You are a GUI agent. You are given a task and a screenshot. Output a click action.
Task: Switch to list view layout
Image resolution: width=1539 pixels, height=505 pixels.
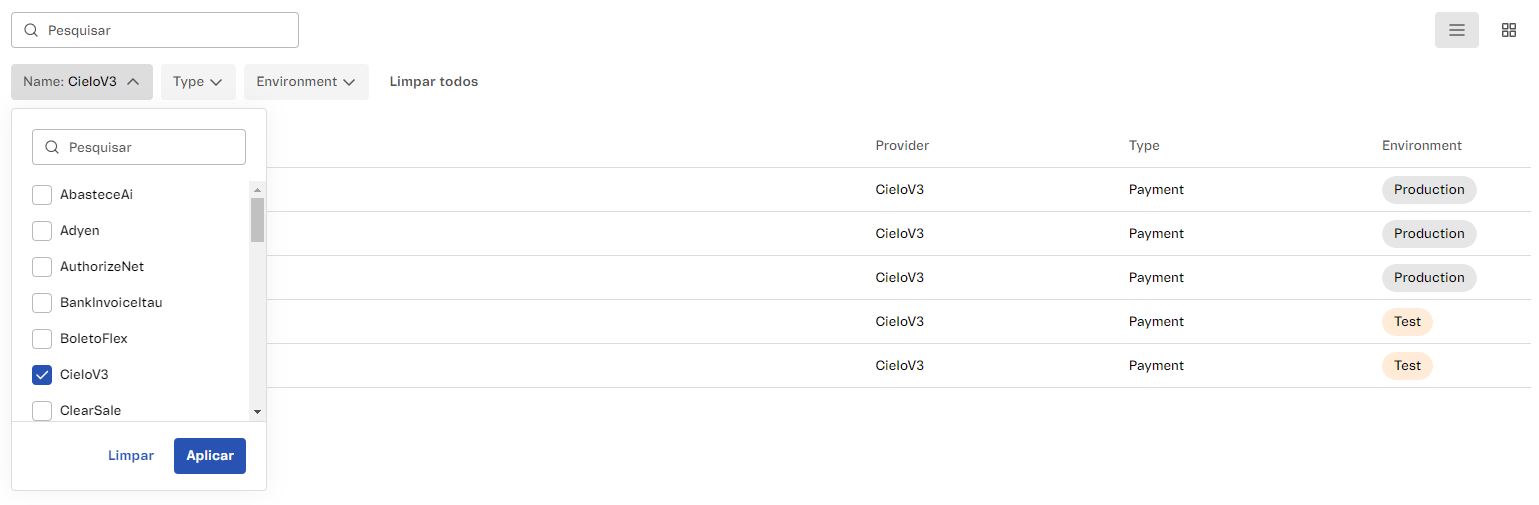click(1456, 30)
